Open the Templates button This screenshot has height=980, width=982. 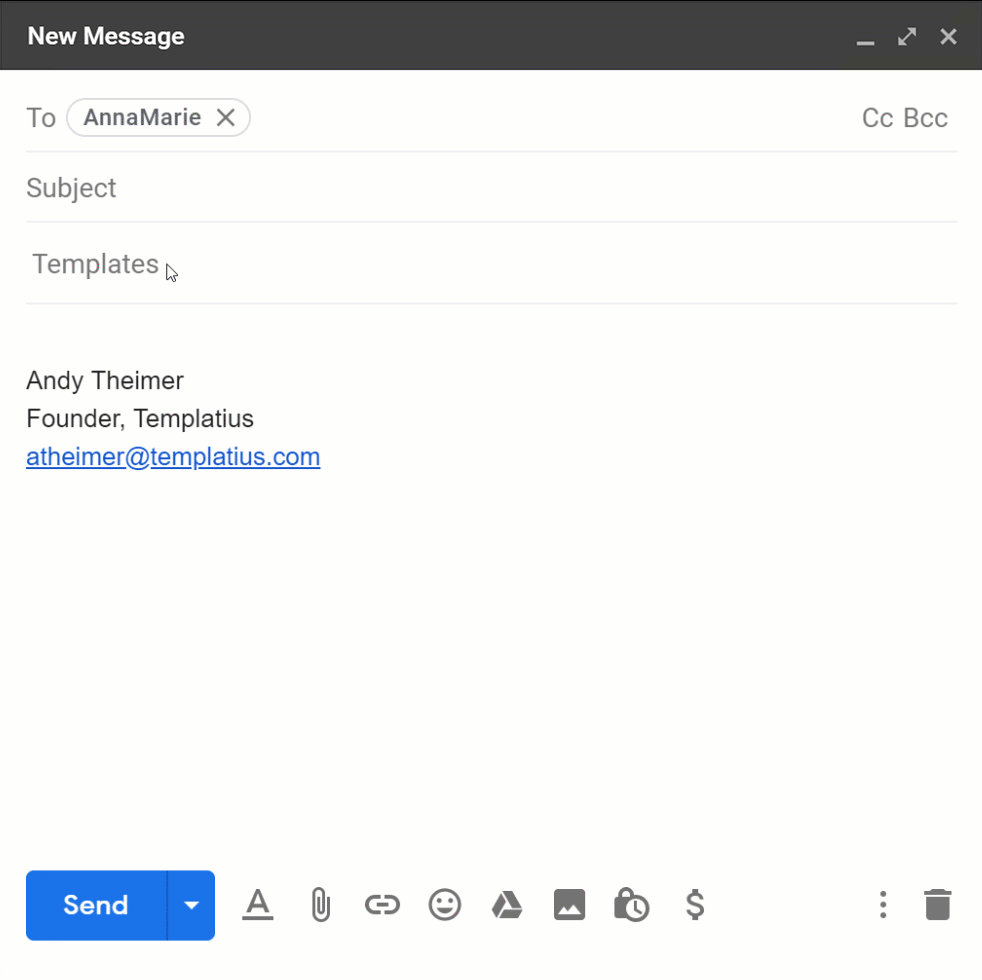(95, 264)
